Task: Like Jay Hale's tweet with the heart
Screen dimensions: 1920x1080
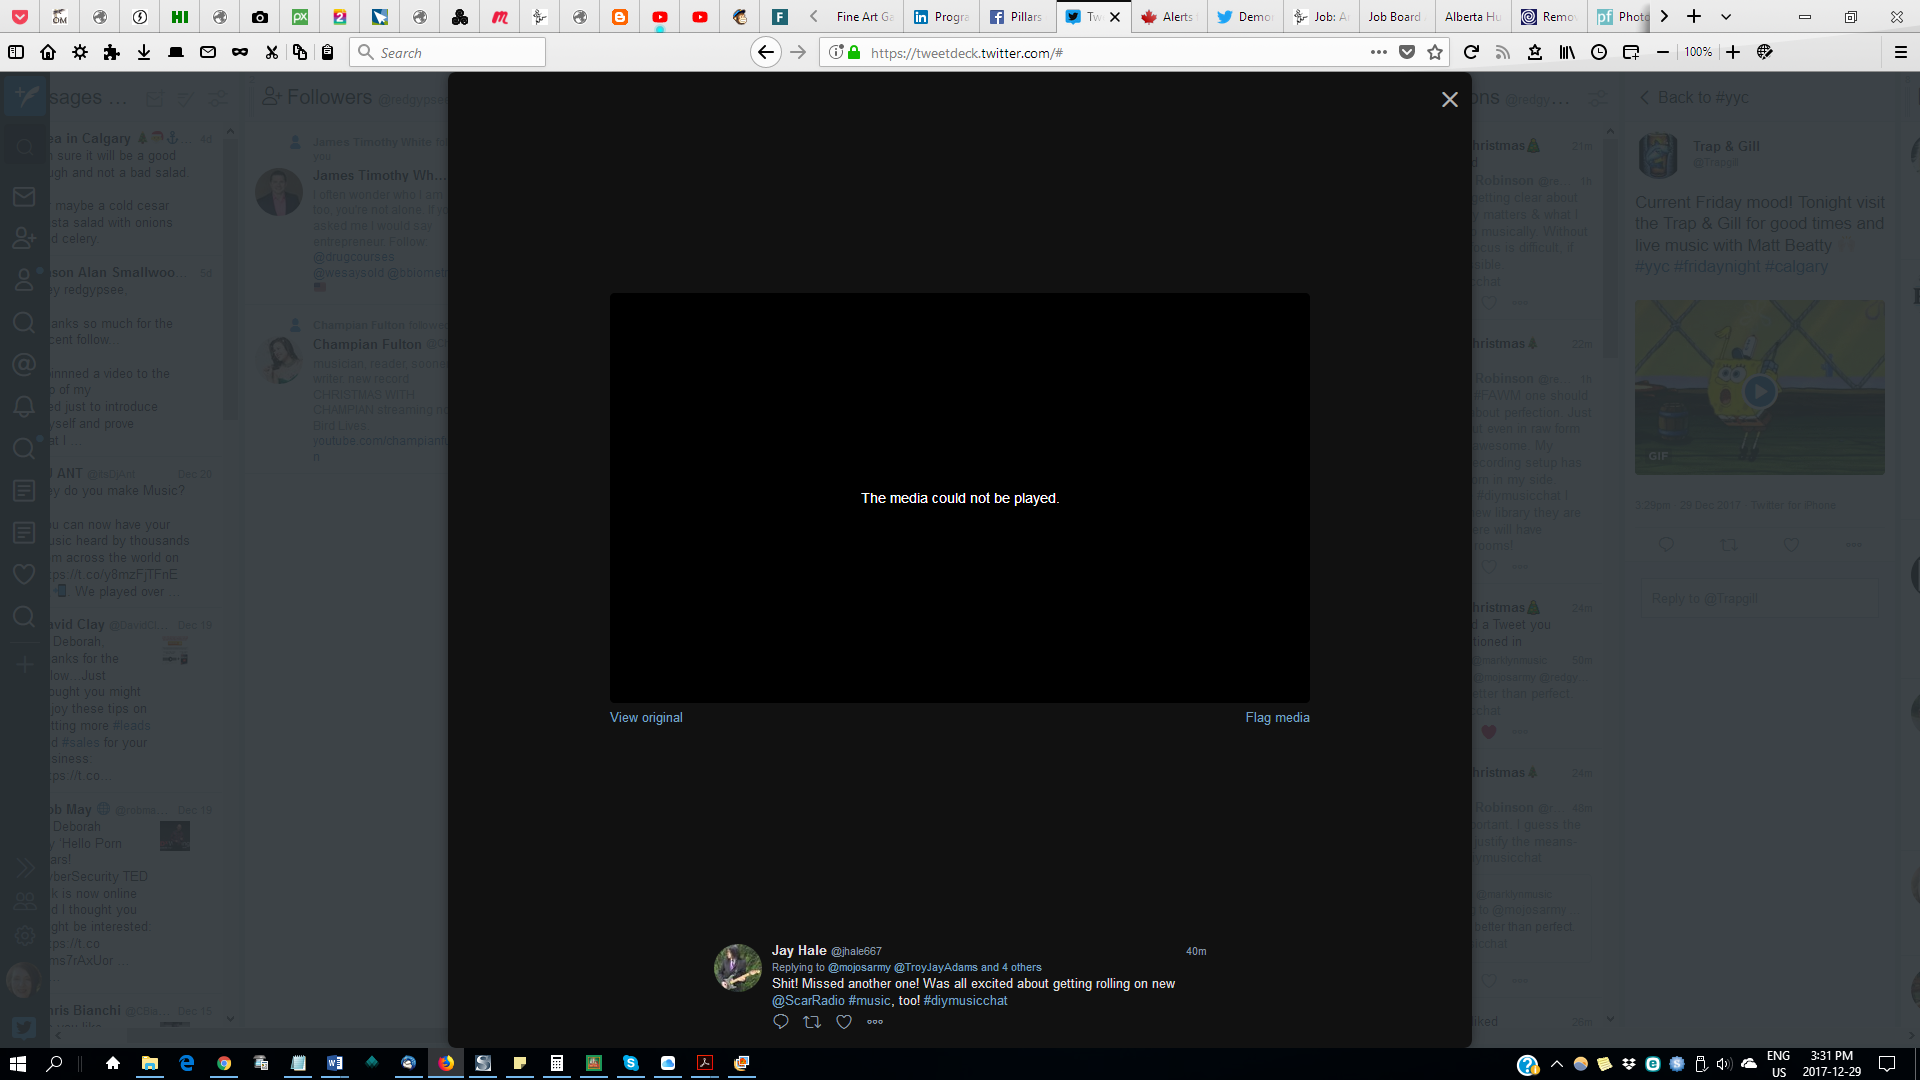Action: [844, 1022]
